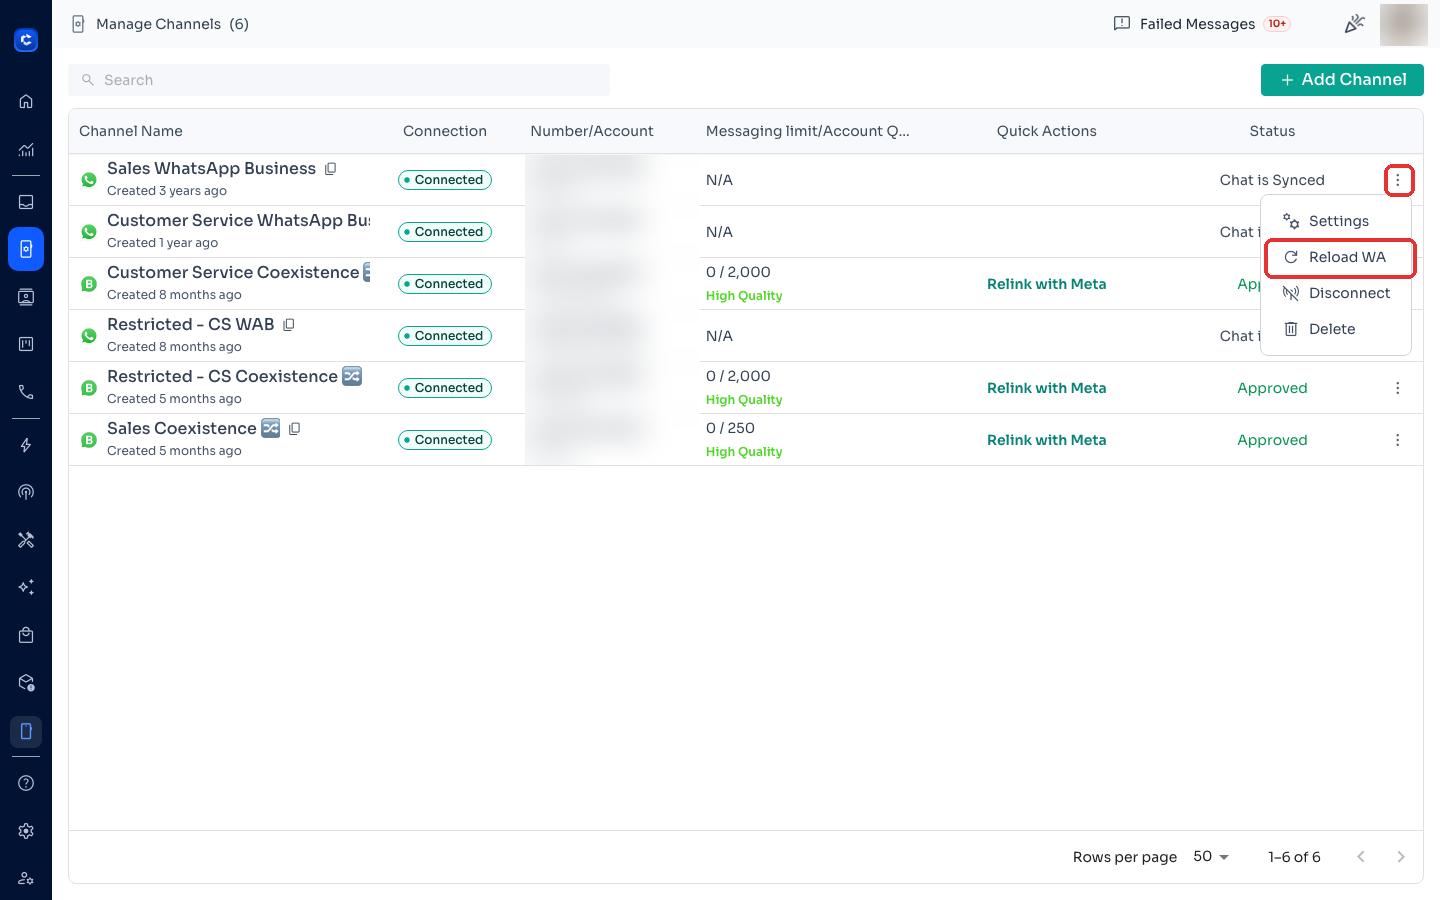The width and height of the screenshot is (1440, 900).
Task: Click the phone calls sidebar icon
Action: (x=26, y=392)
